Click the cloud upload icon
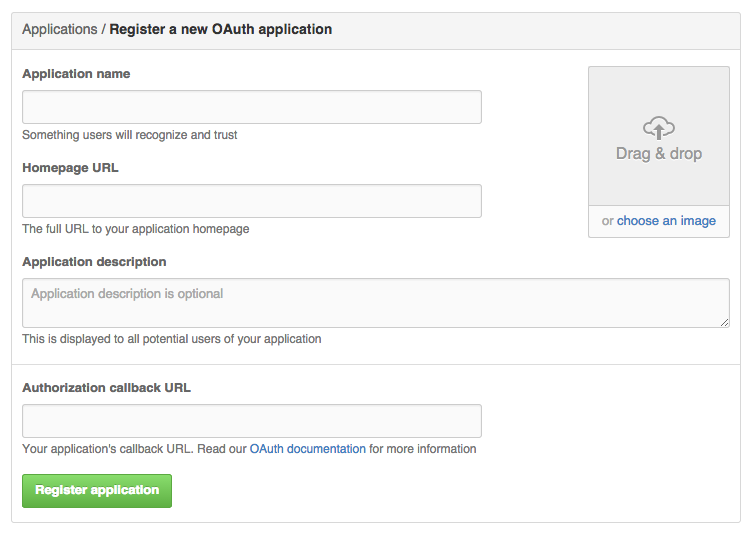This screenshot has height=535, width=753. coord(659,128)
